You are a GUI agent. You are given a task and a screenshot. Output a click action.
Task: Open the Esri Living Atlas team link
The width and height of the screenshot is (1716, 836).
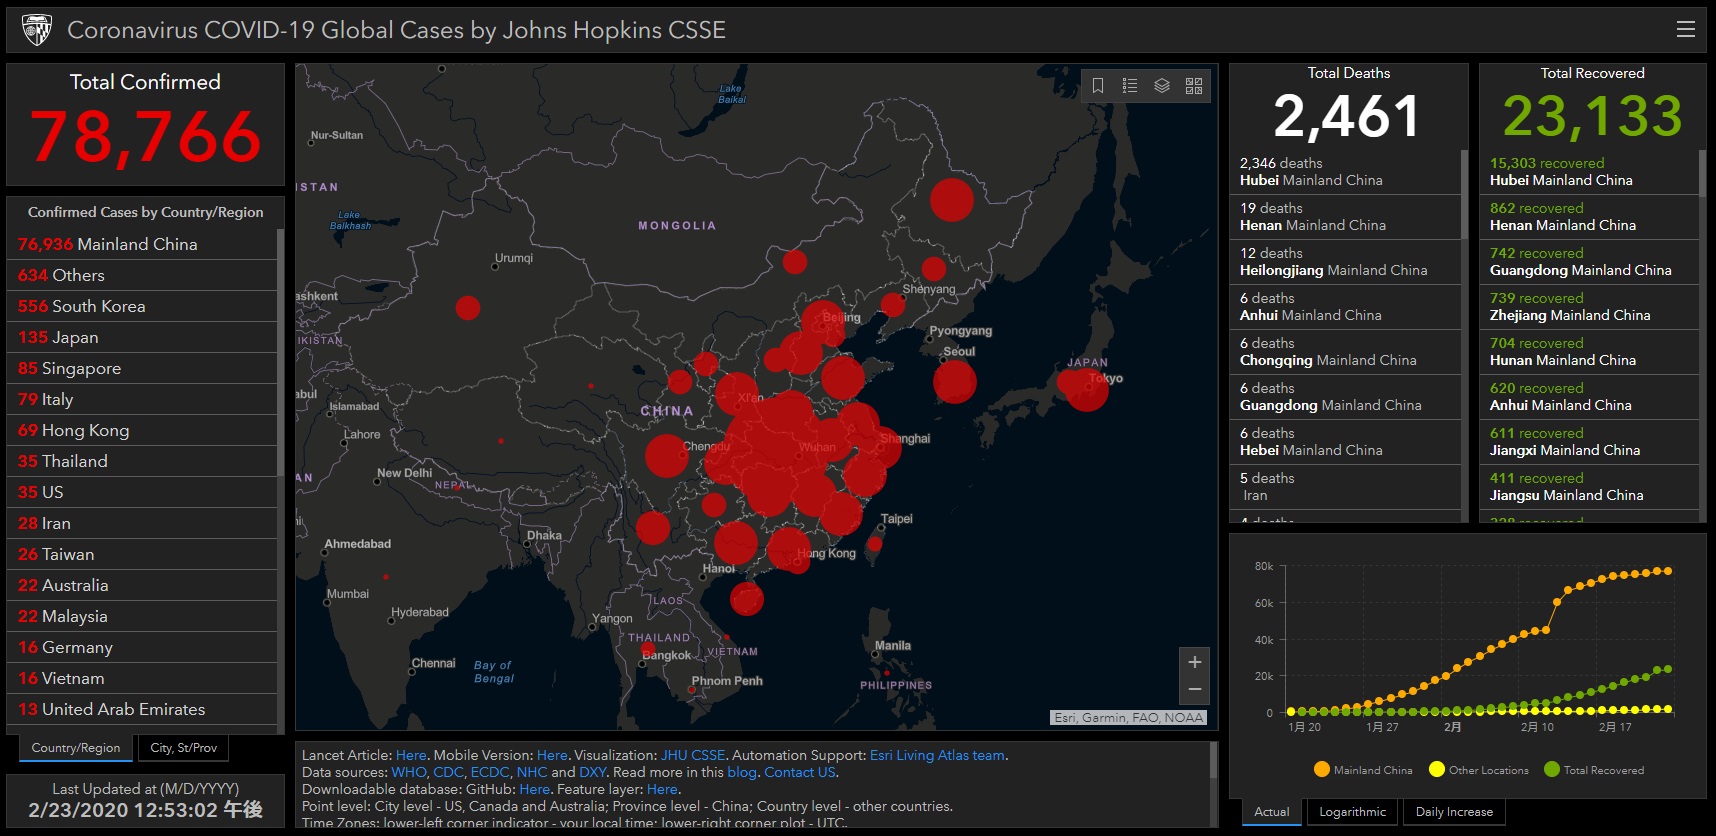937,755
